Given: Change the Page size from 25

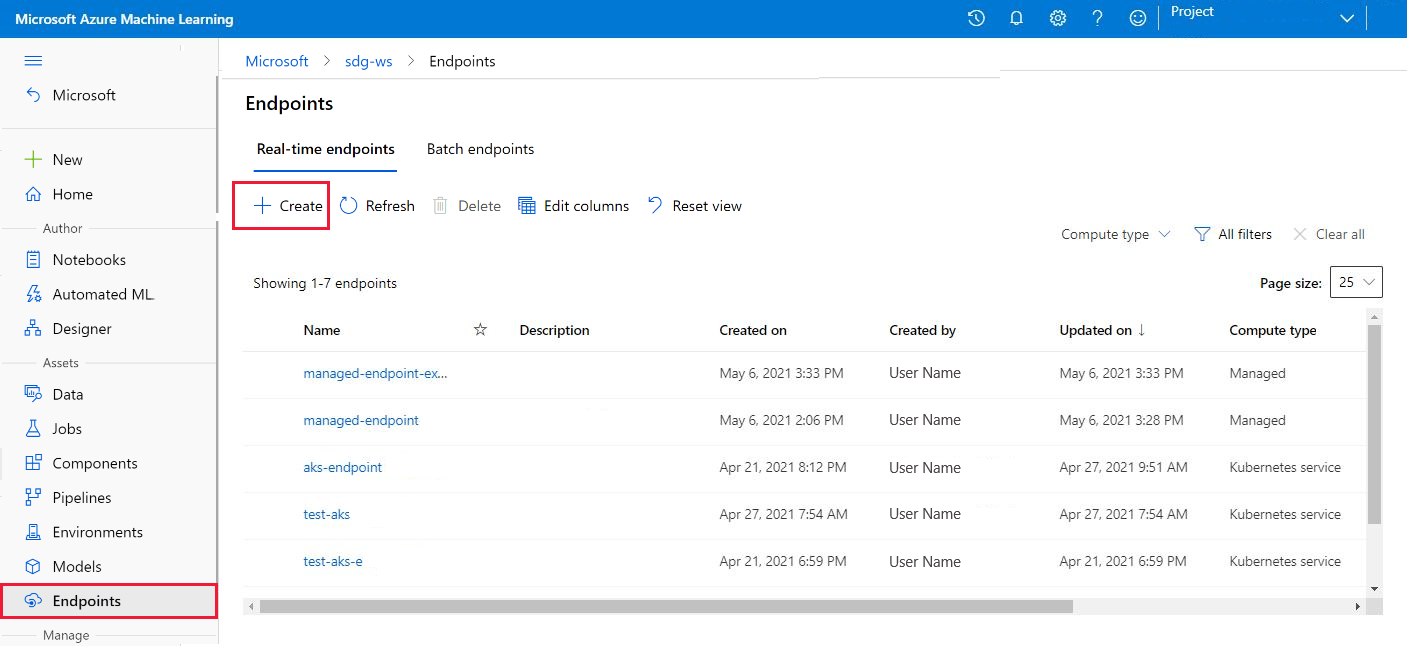Looking at the screenshot, I should (x=1356, y=281).
